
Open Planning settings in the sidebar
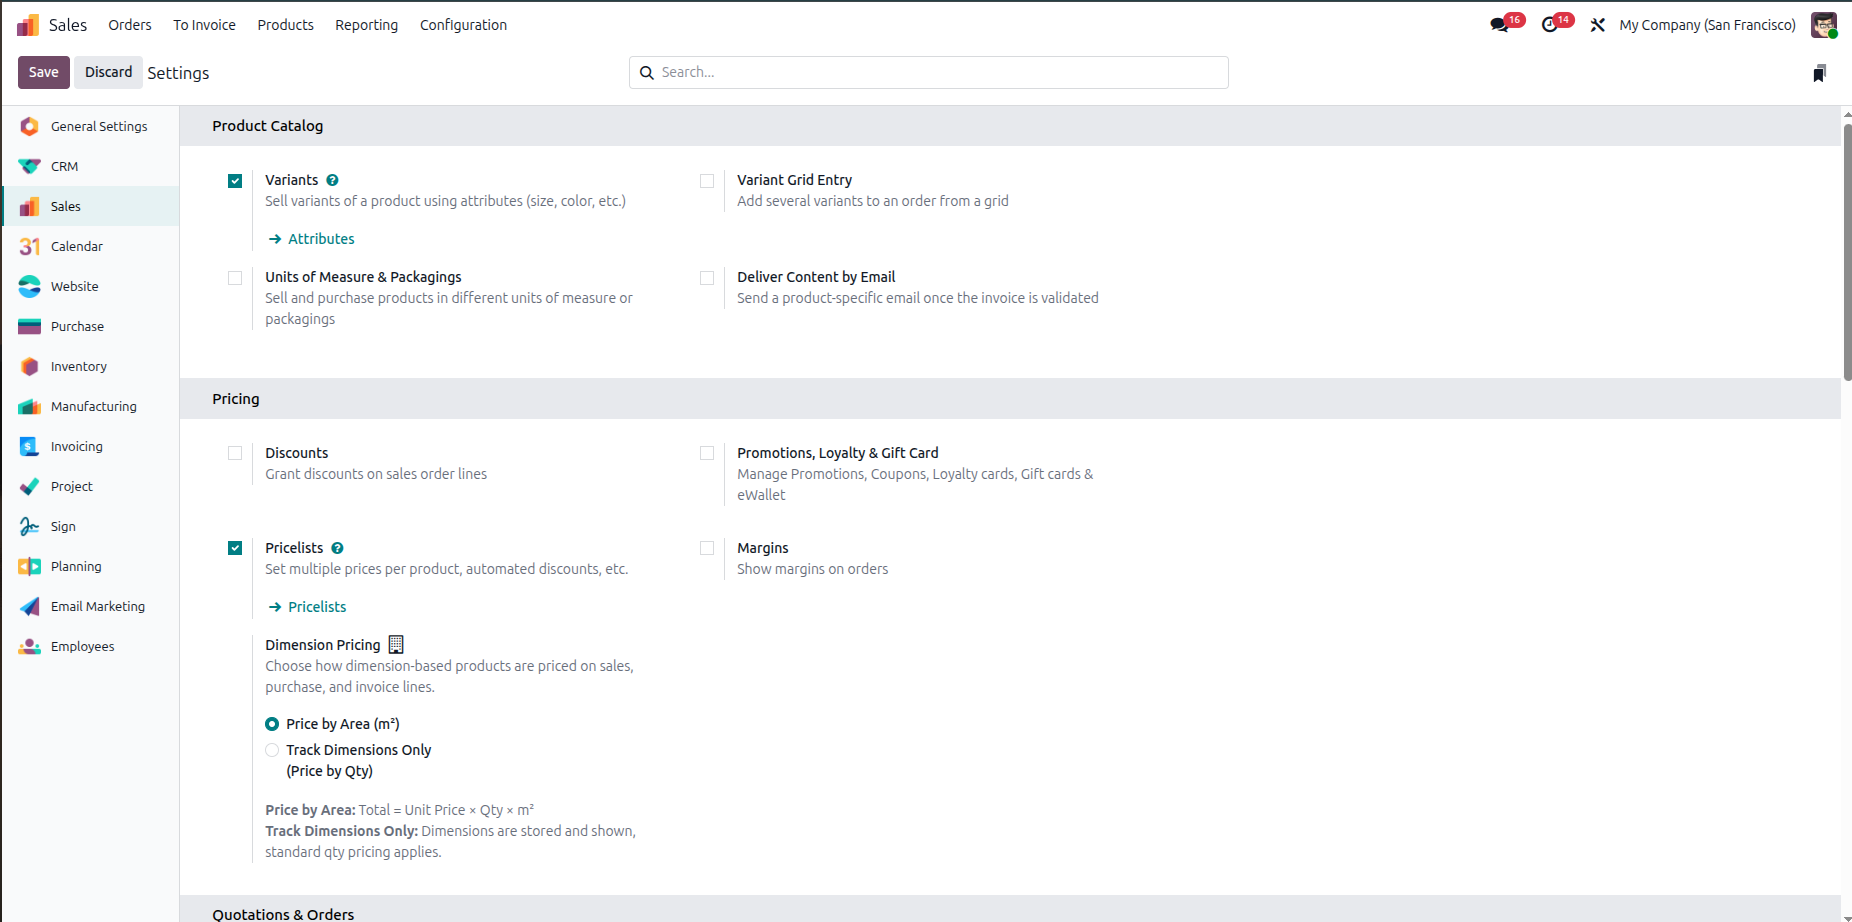click(x=91, y=566)
